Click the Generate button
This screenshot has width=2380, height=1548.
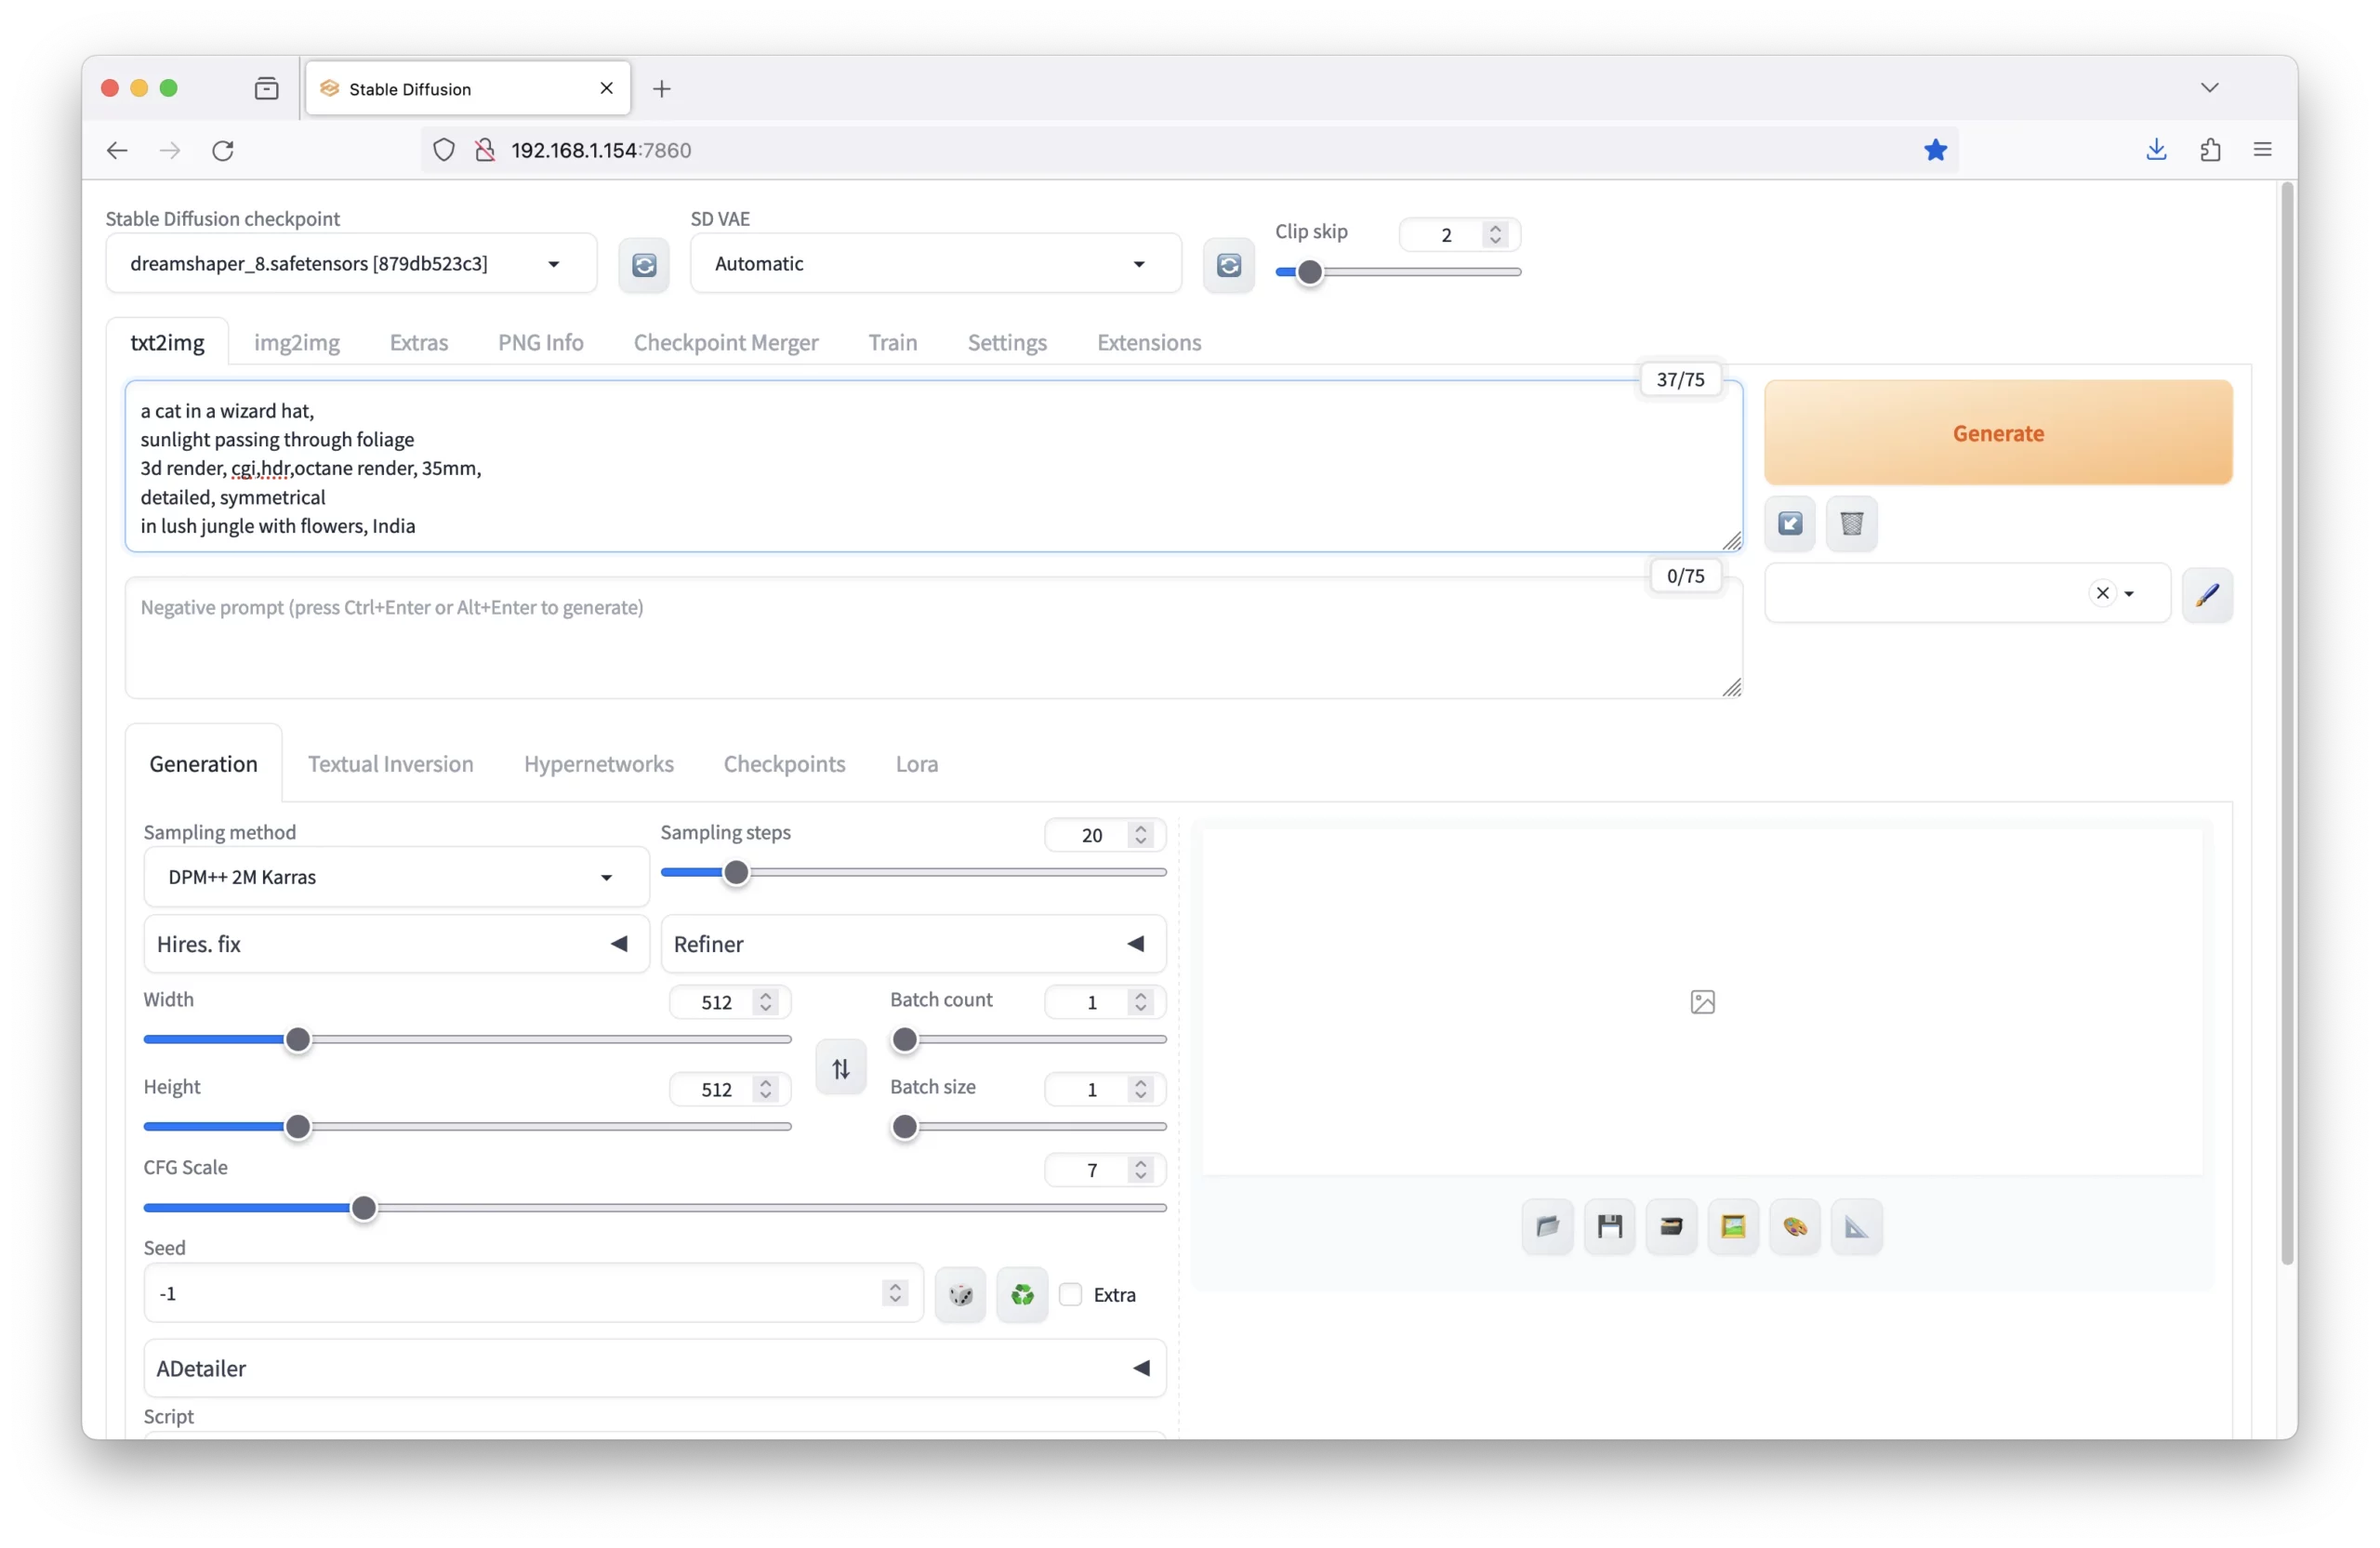(1997, 433)
